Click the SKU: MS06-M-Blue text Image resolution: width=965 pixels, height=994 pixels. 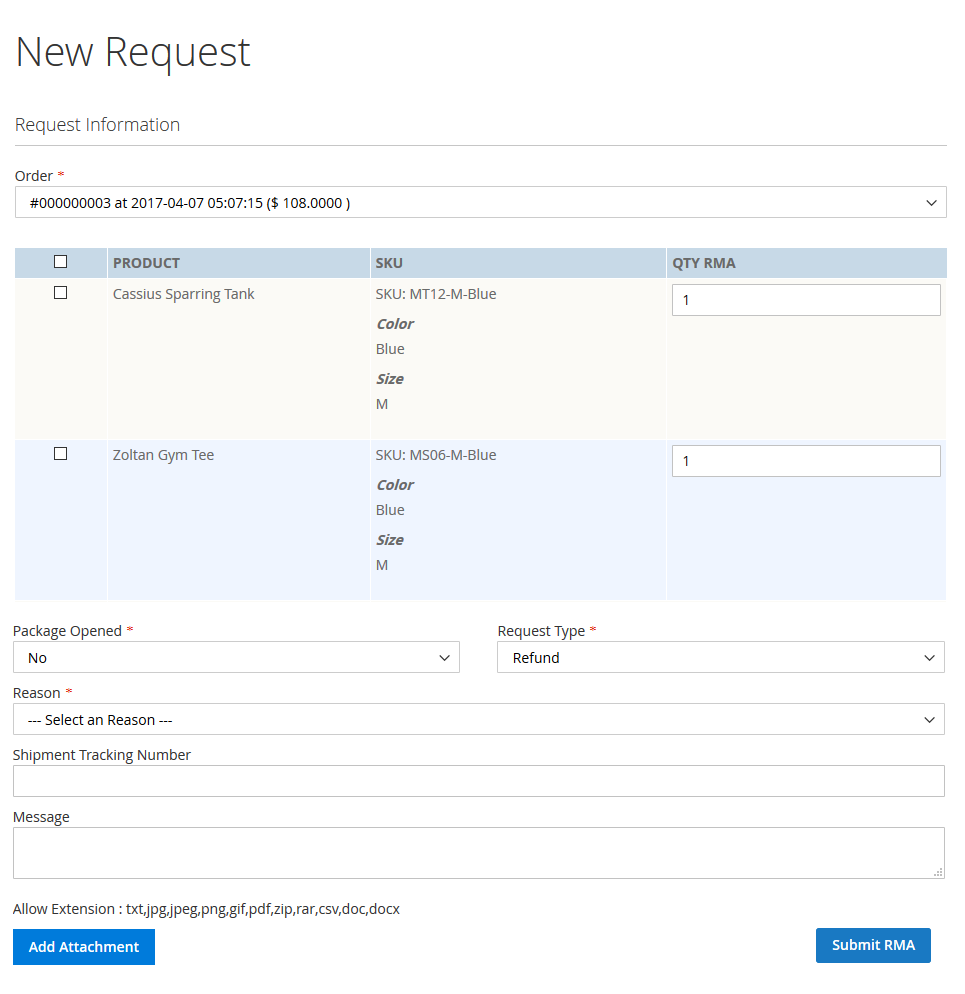point(436,455)
